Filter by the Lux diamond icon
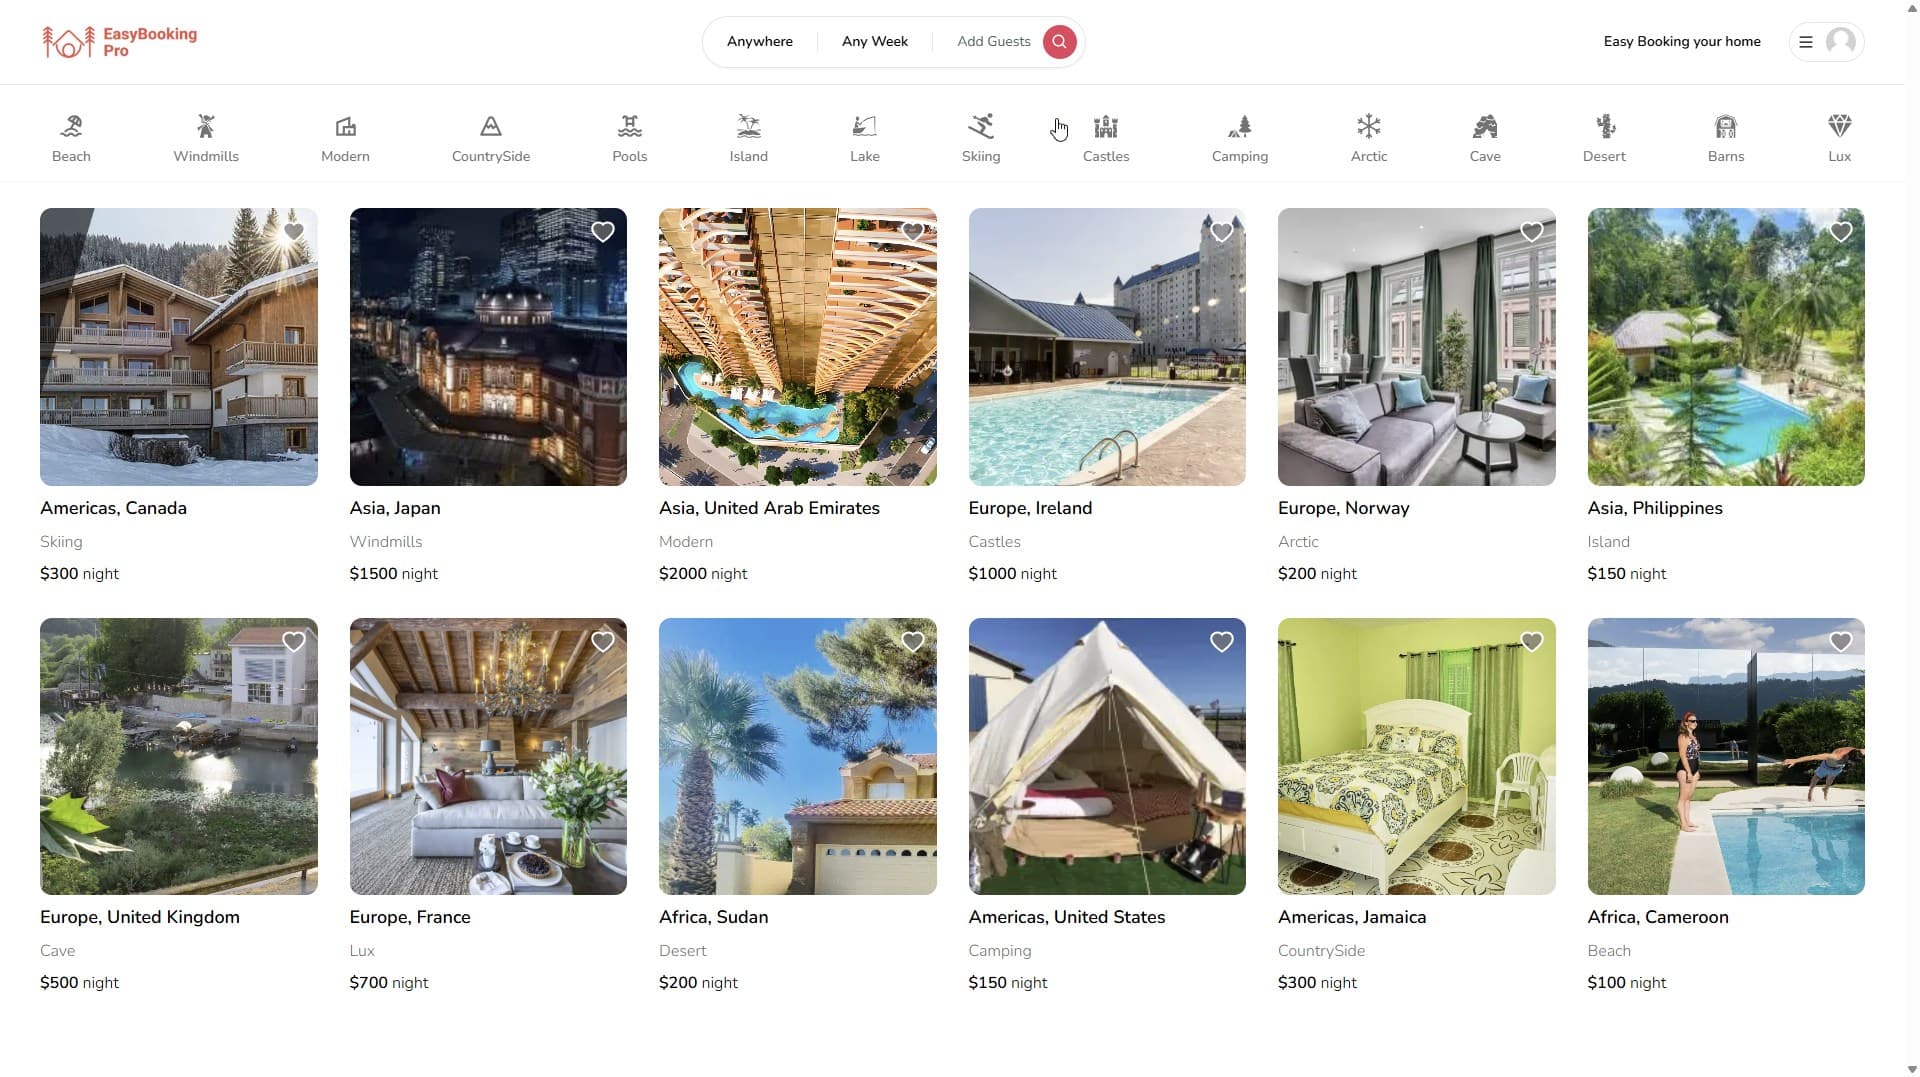Viewport: 1920px width, 1077px height. (x=1840, y=126)
